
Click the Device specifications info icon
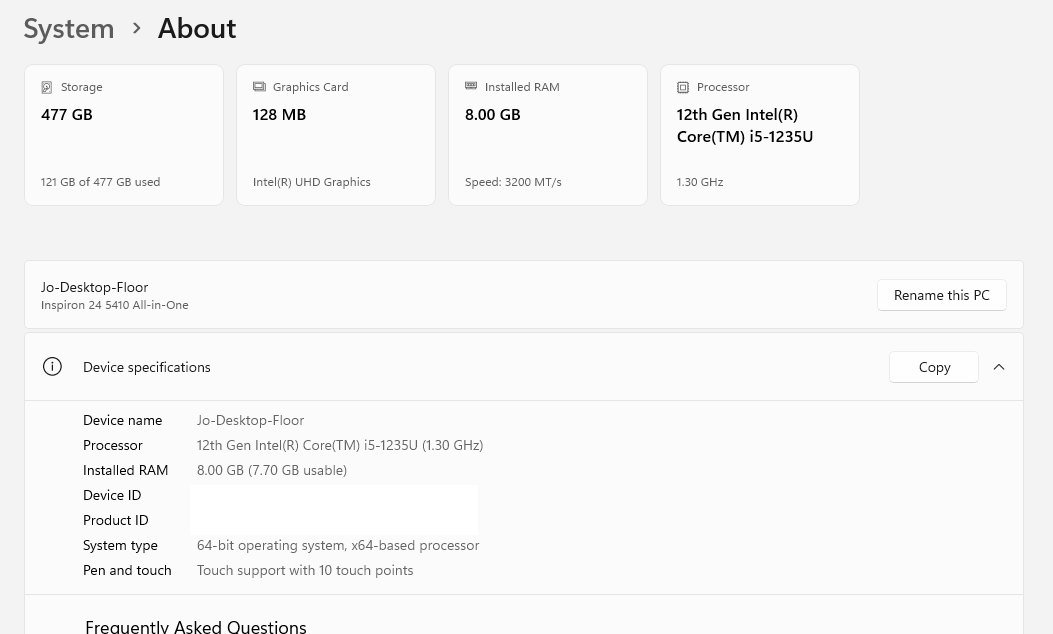(52, 367)
